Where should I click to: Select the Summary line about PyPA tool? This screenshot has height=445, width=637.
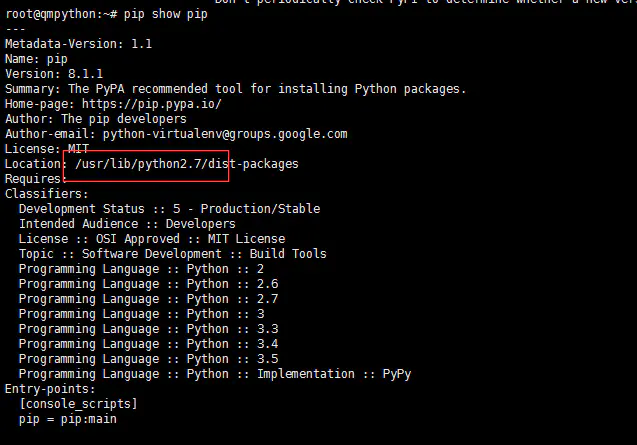236,89
